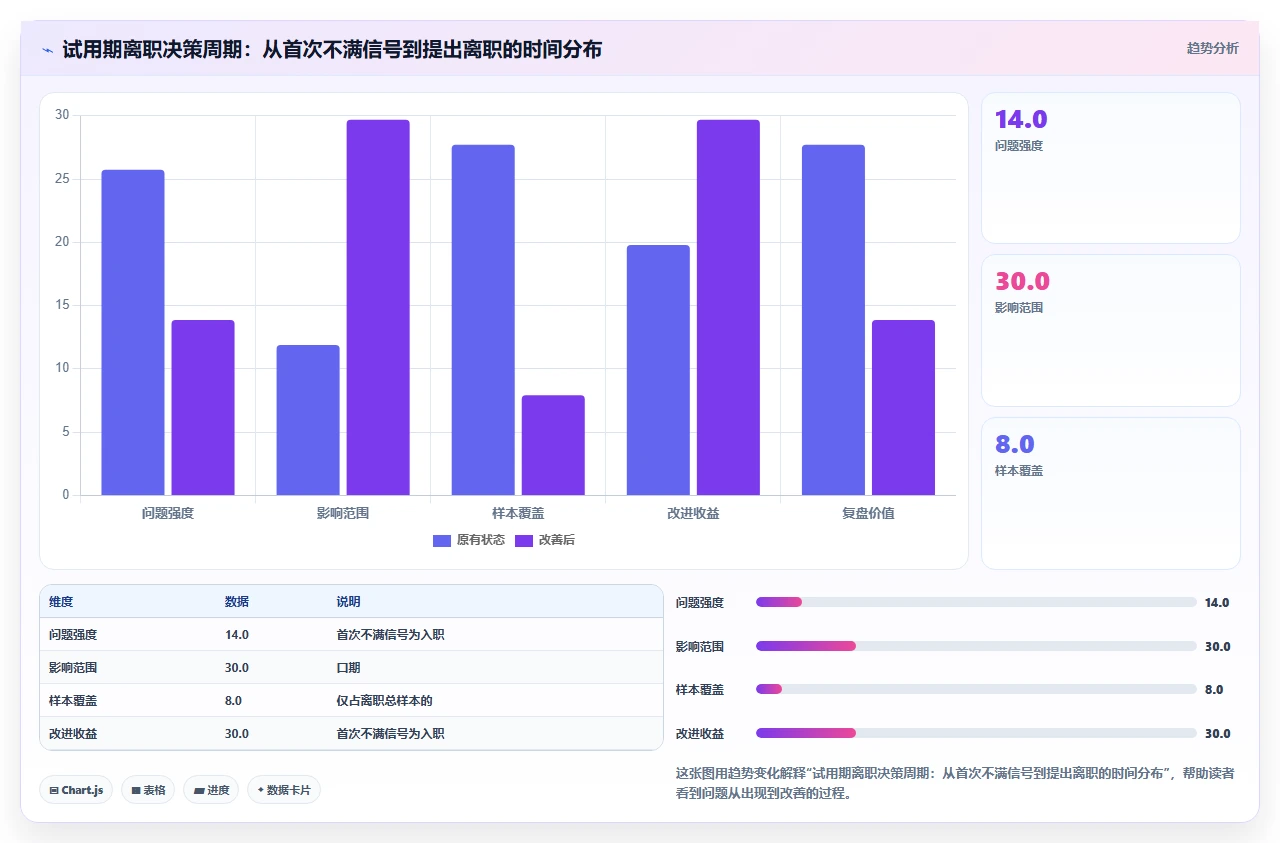Click the 数据卡片 tag chip
Image resolution: width=1280 pixels, height=843 pixels.
(284, 790)
